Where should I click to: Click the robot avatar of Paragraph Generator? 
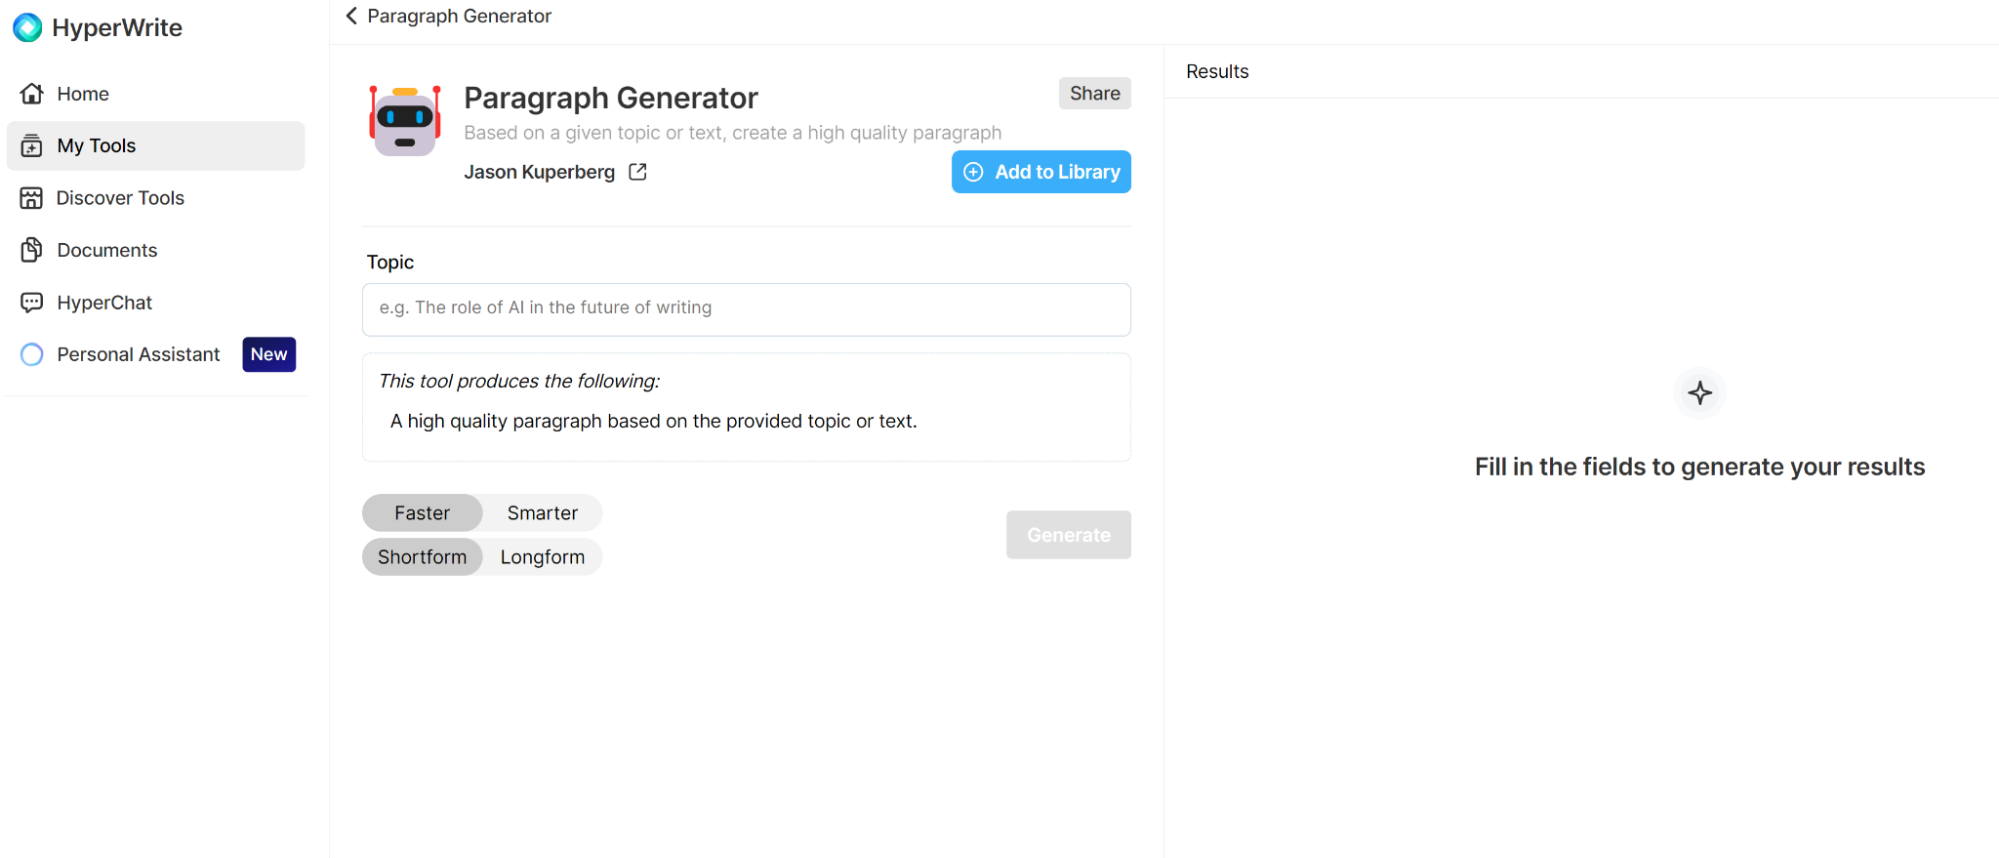pyautogui.click(x=405, y=121)
